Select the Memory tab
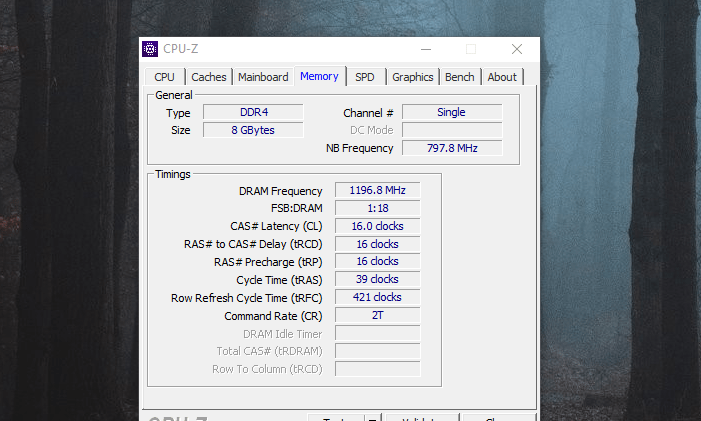Image resolution: width=701 pixels, height=421 pixels. coord(319,76)
